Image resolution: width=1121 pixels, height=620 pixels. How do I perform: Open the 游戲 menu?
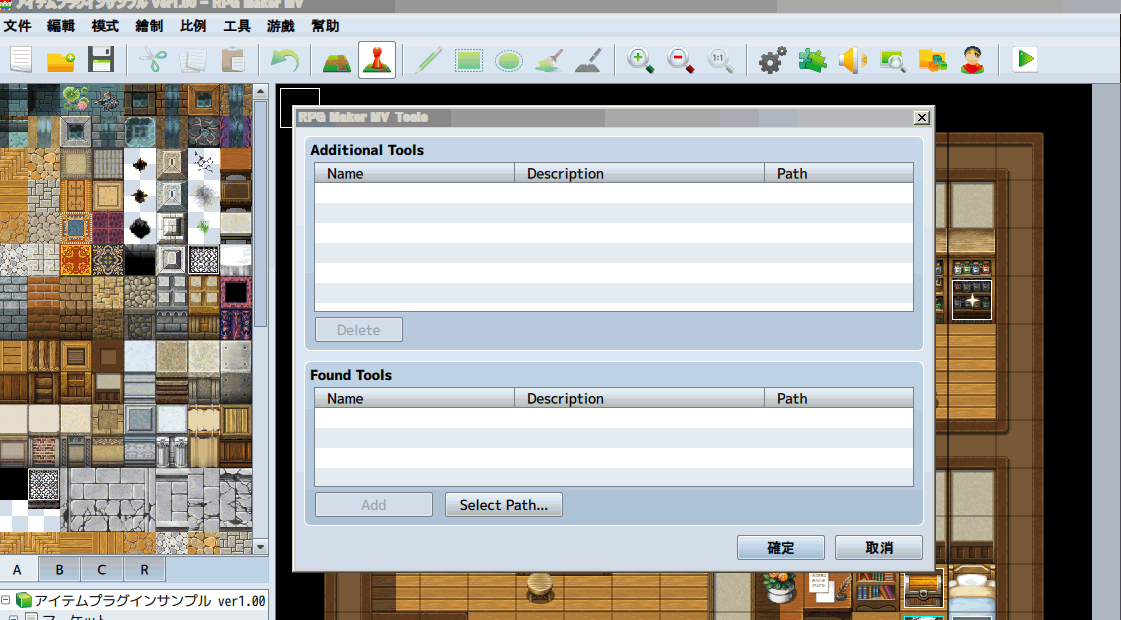[x=281, y=26]
